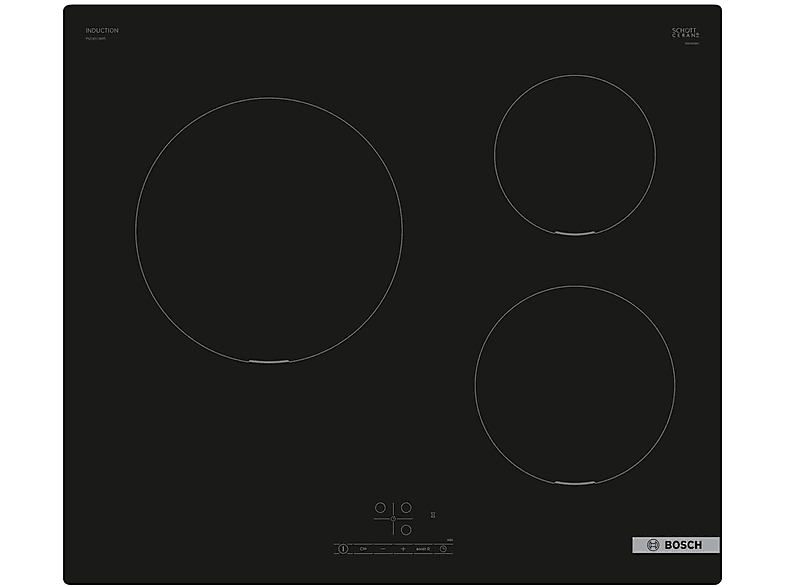This screenshot has width=786, height=587.
Task: Tap the boost function key
Action: (421, 549)
